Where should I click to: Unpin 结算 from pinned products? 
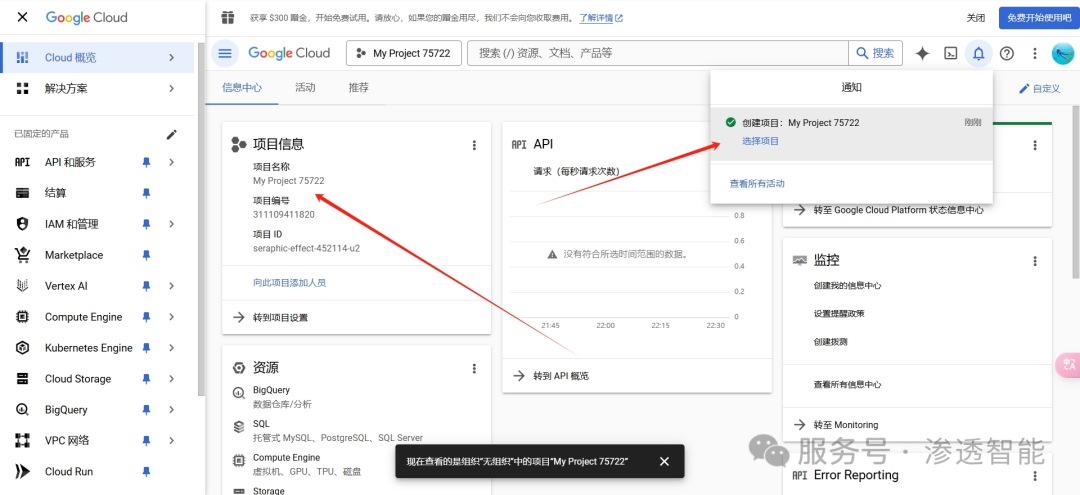(146, 193)
